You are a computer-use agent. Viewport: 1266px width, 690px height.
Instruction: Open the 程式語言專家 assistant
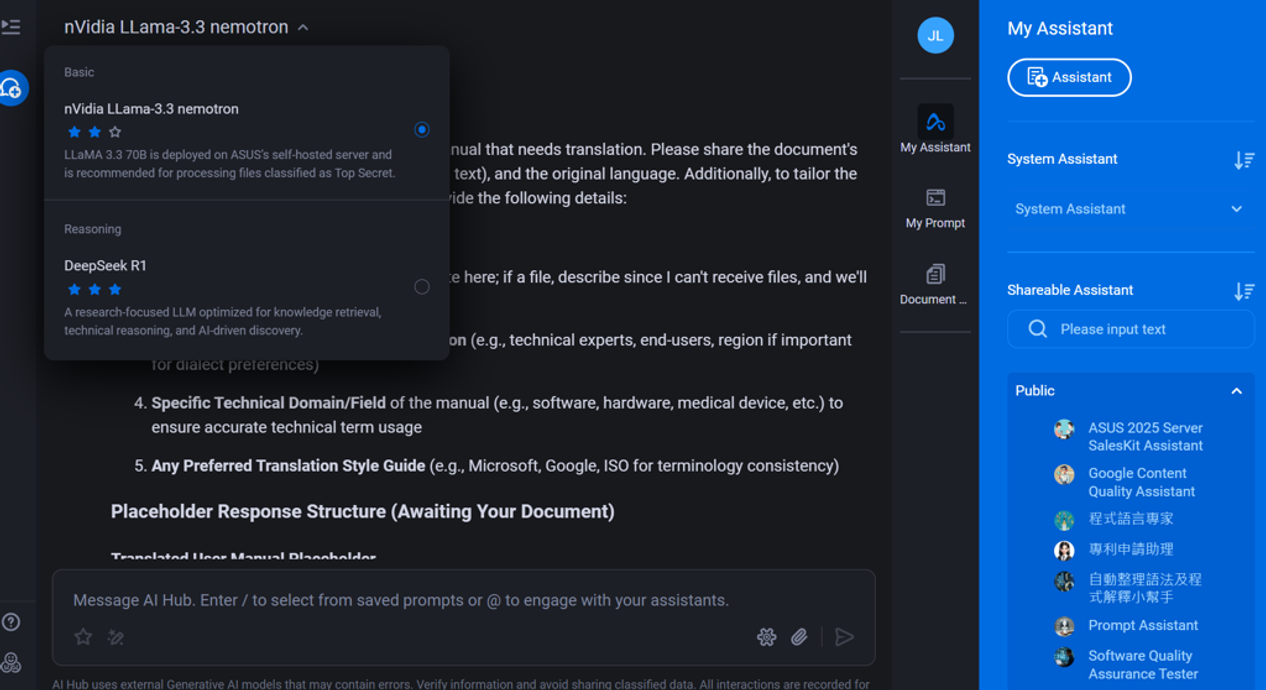point(1131,519)
